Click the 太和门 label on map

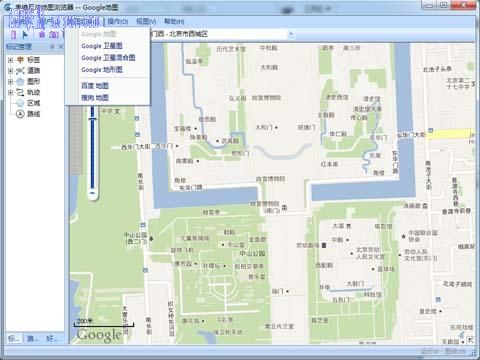(264, 127)
